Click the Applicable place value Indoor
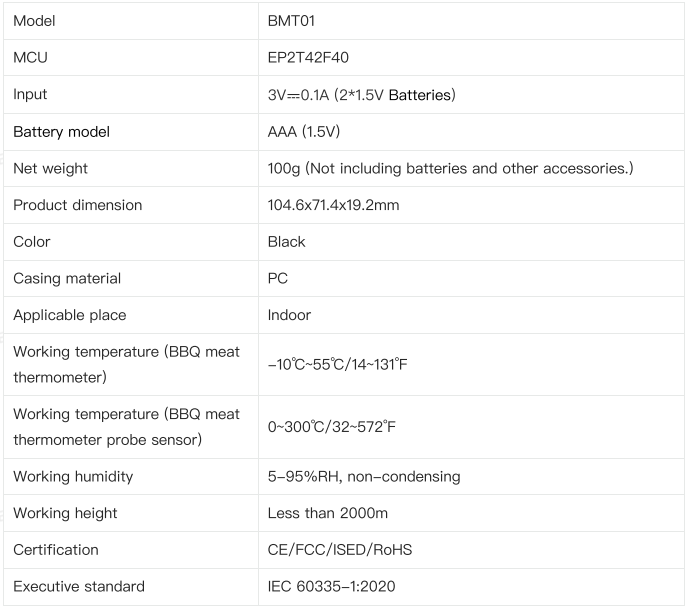689x608 pixels. click(x=289, y=315)
